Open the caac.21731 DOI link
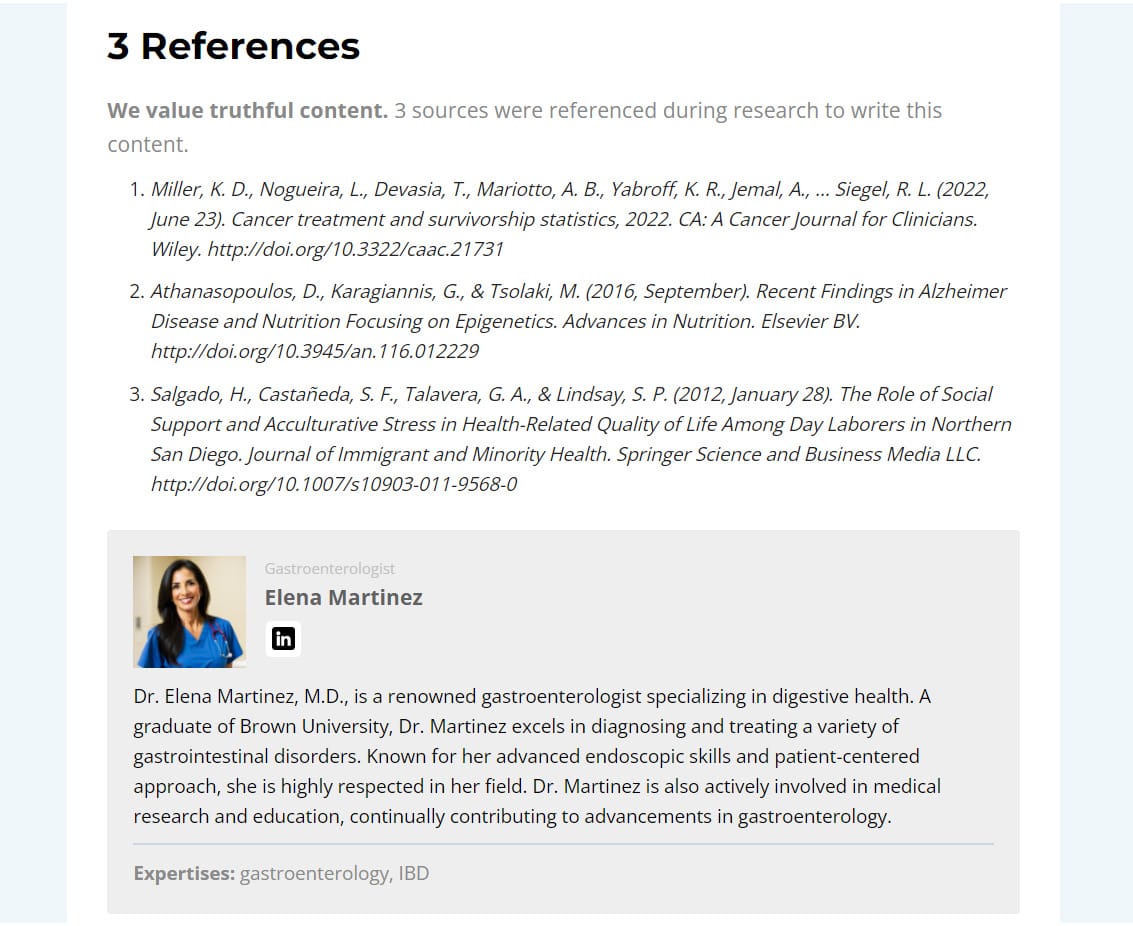Image resolution: width=1133 pixels, height=926 pixels. pyautogui.click(x=355, y=249)
